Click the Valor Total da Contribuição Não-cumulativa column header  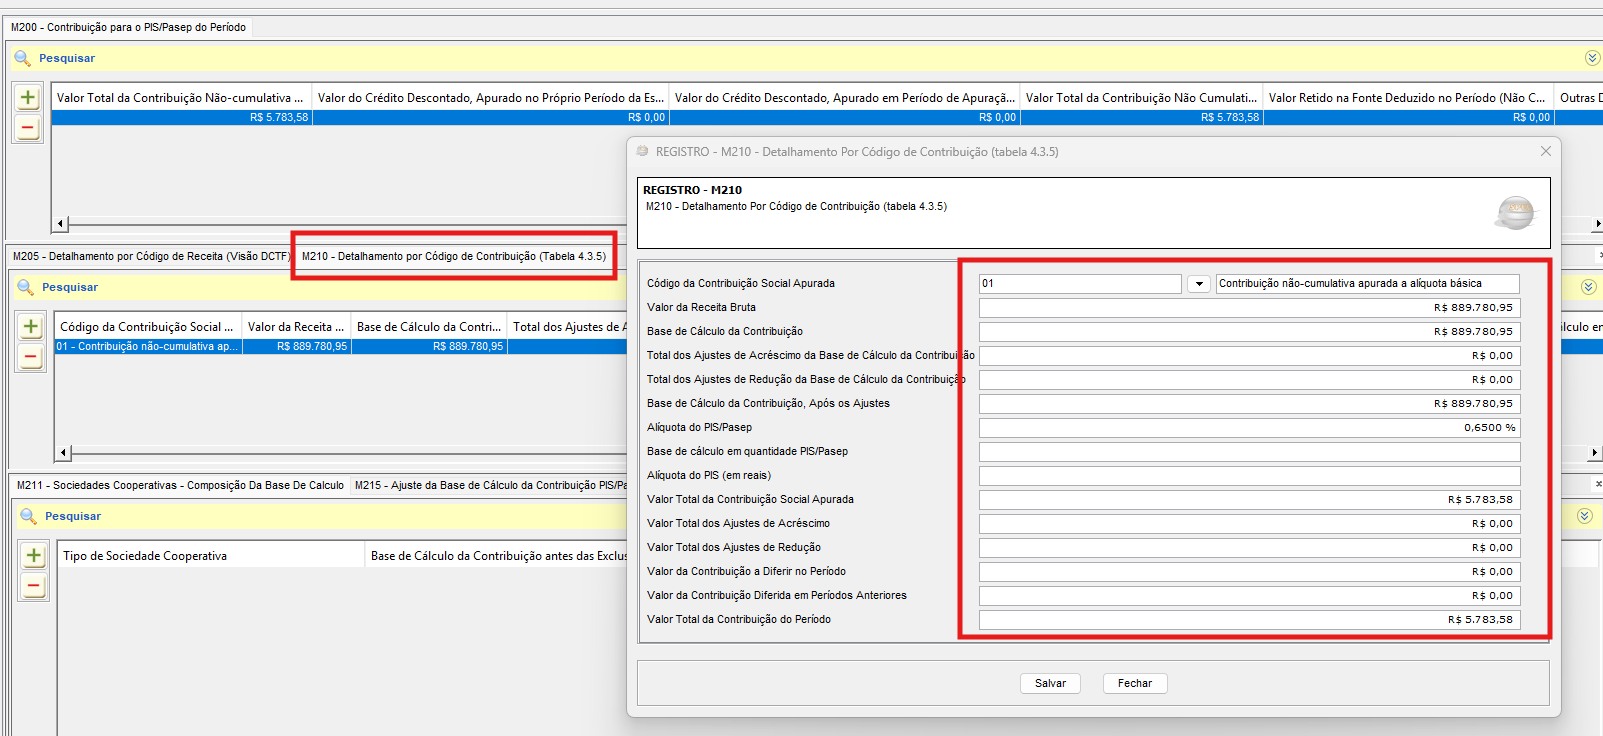pyautogui.click(x=181, y=97)
